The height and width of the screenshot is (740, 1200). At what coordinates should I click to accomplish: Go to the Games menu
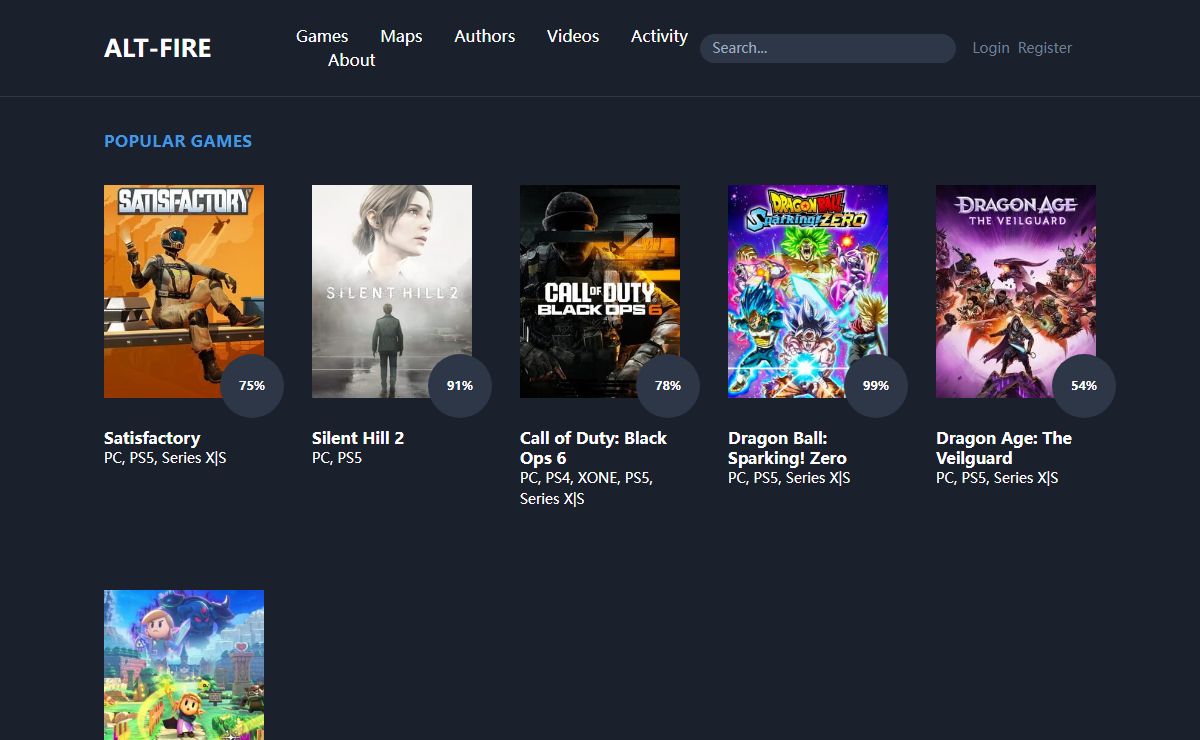pos(322,36)
